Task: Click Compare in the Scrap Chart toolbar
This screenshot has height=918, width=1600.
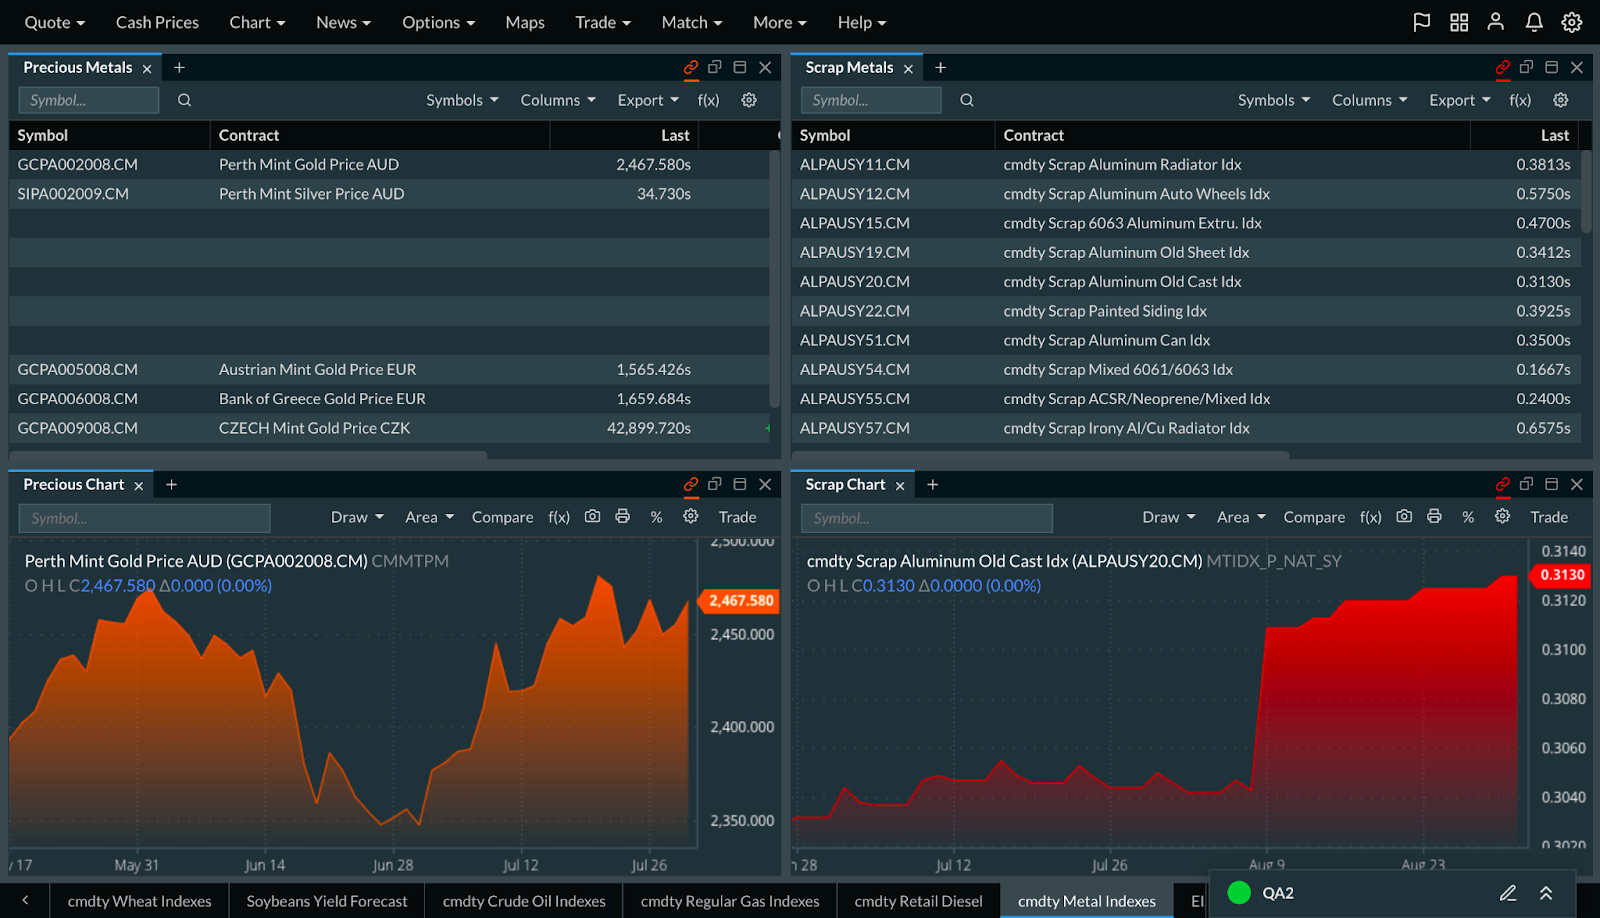Action: [1314, 517]
